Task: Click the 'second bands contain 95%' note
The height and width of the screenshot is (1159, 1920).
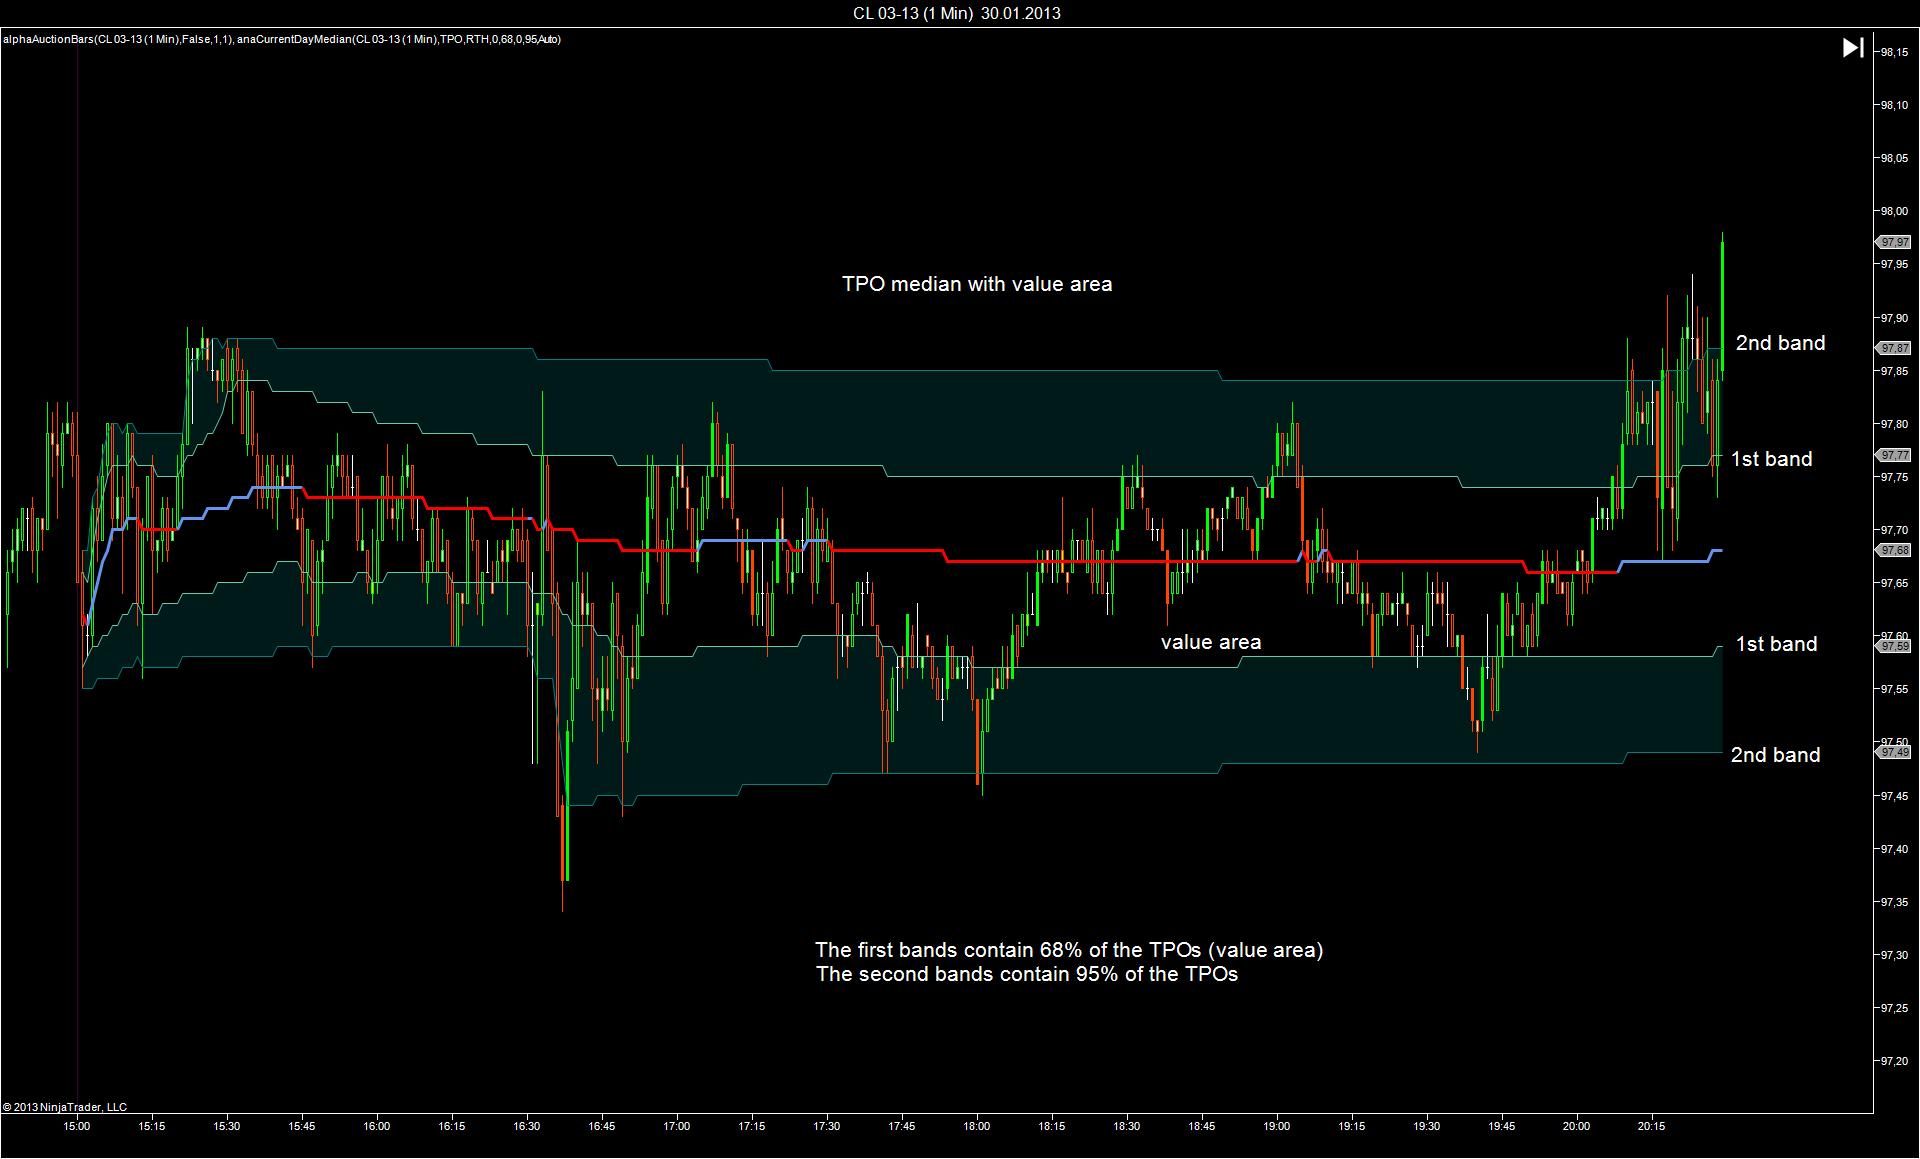Action: coord(1027,974)
